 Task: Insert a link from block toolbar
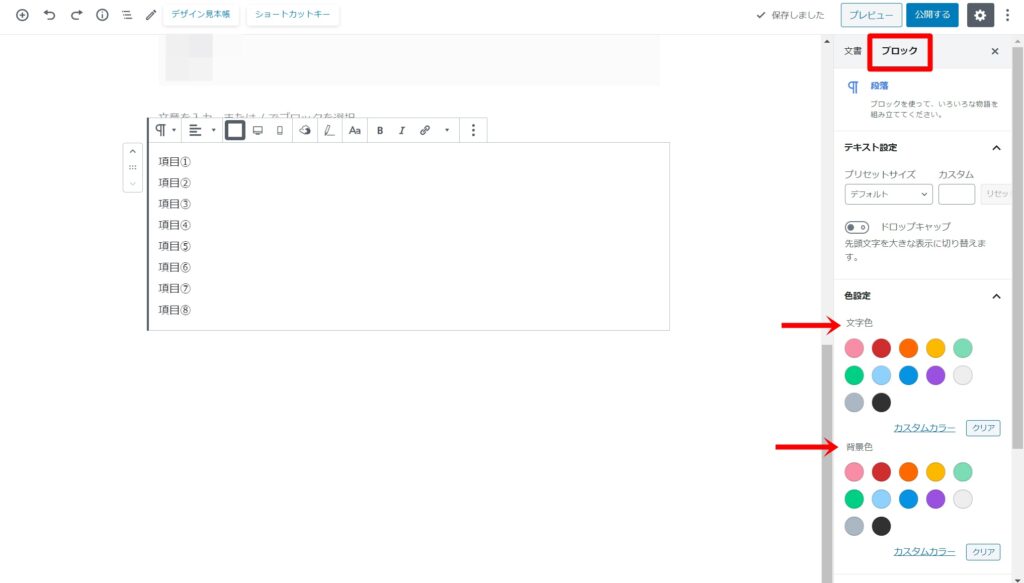(425, 130)
